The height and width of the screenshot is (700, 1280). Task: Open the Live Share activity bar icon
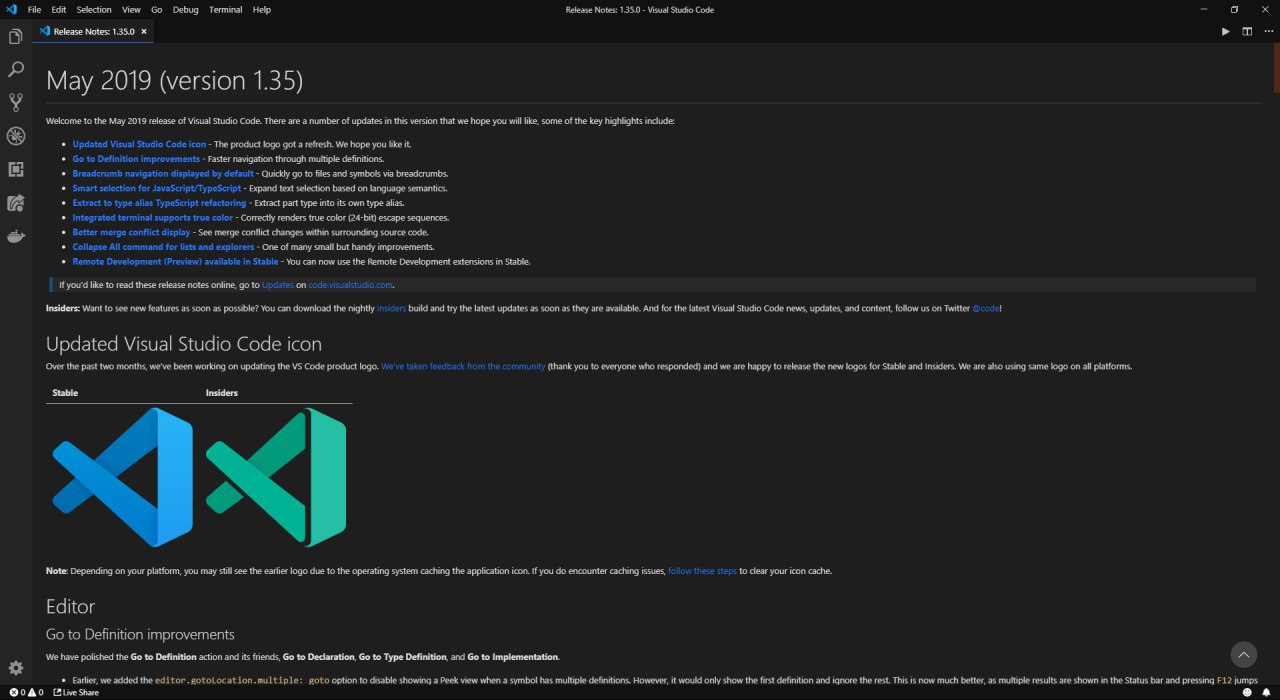(15, 203)
